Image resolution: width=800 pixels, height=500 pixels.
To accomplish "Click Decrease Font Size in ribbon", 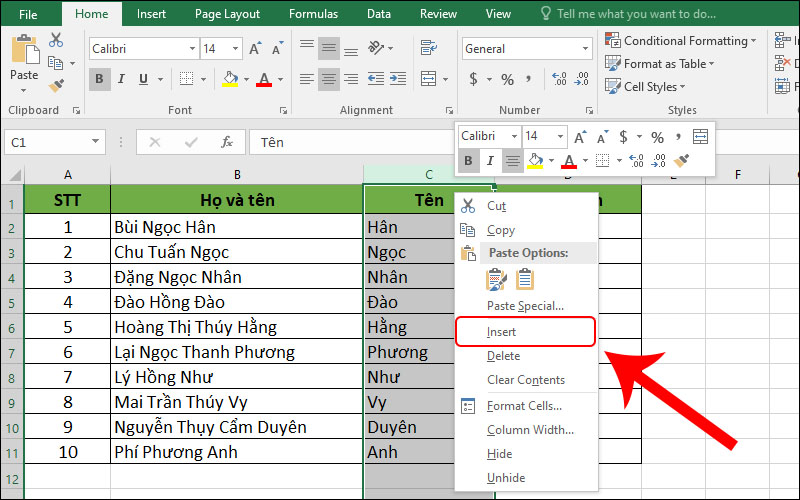I will coord(278,49).
